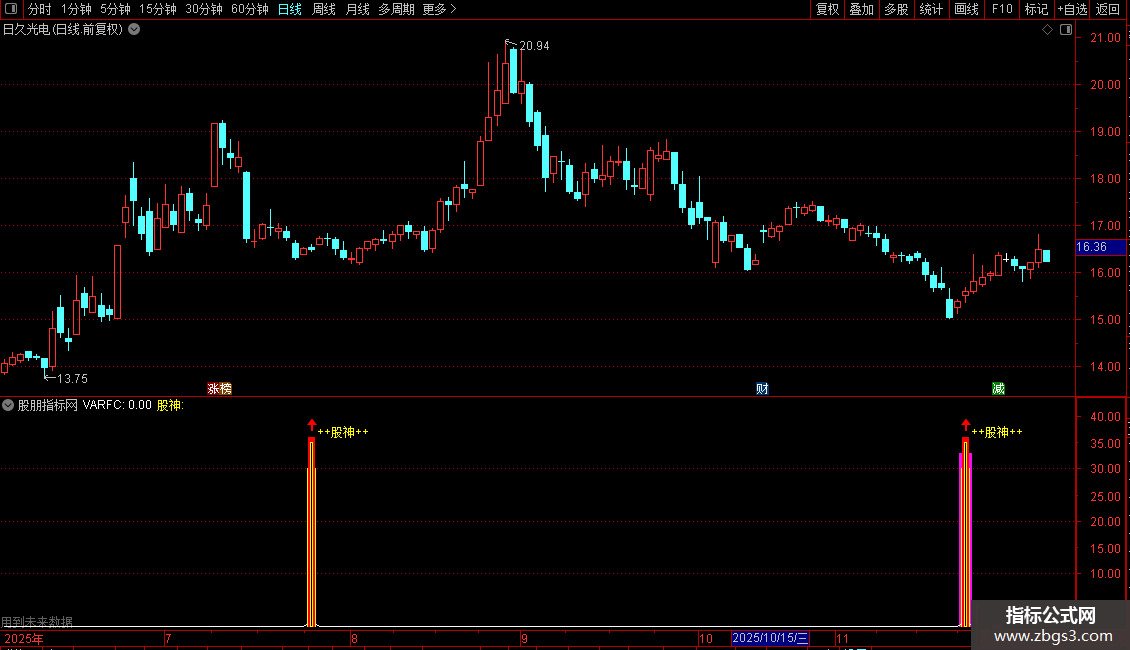1130x650 pixels.
Task: Click the second red signal arrow
Action: (x=966, y=424)
